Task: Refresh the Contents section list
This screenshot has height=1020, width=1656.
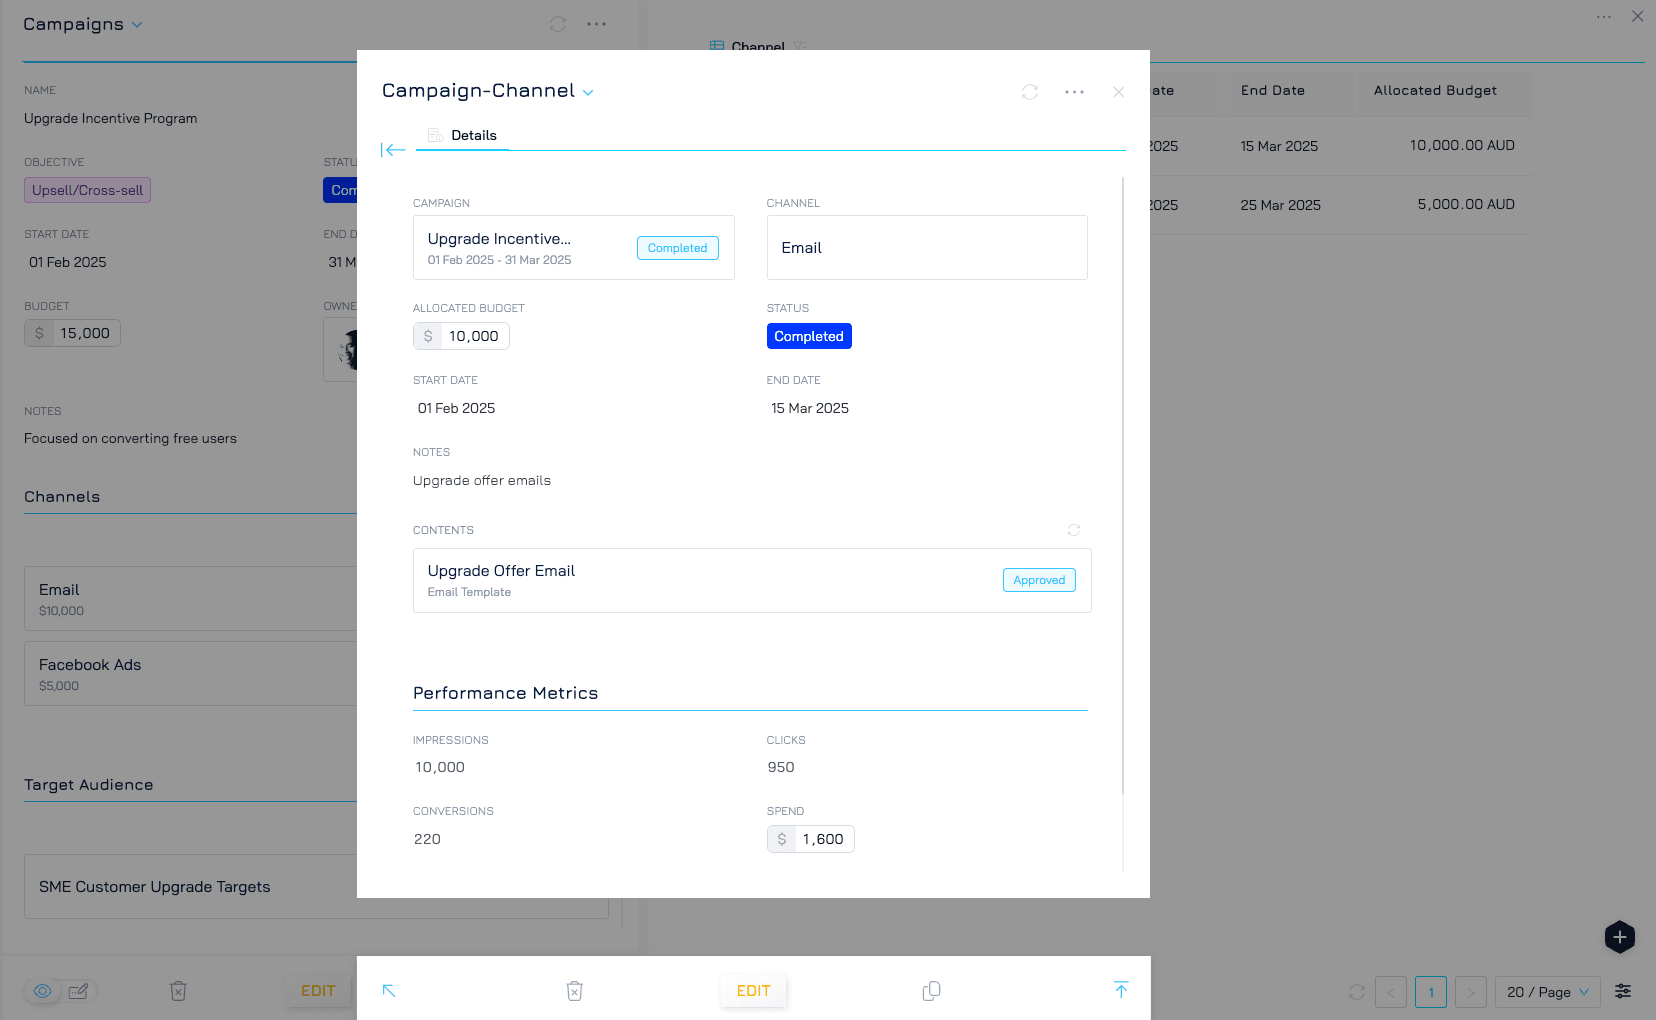Action: pos(1074,530)
